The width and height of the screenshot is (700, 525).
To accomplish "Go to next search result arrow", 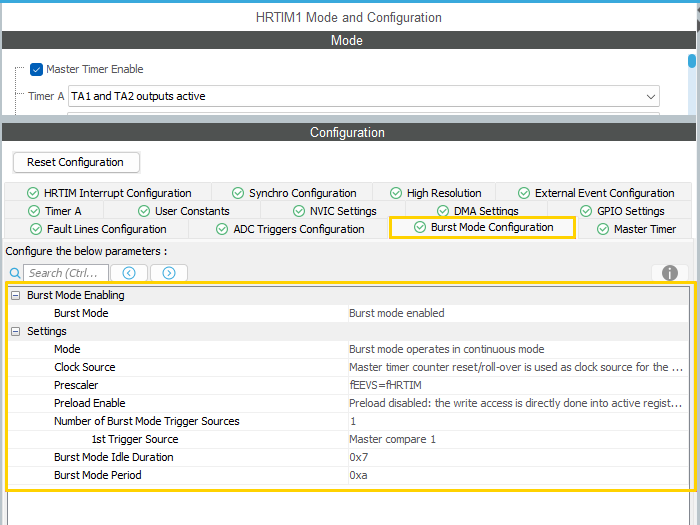I will pyautogui.click(x=169, y=273).
